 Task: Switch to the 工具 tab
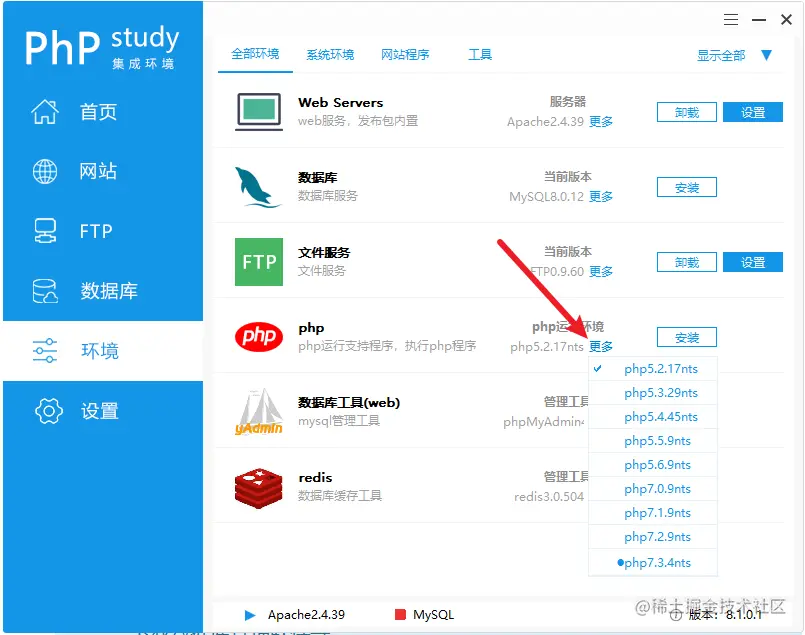click(x=480, y=54)
